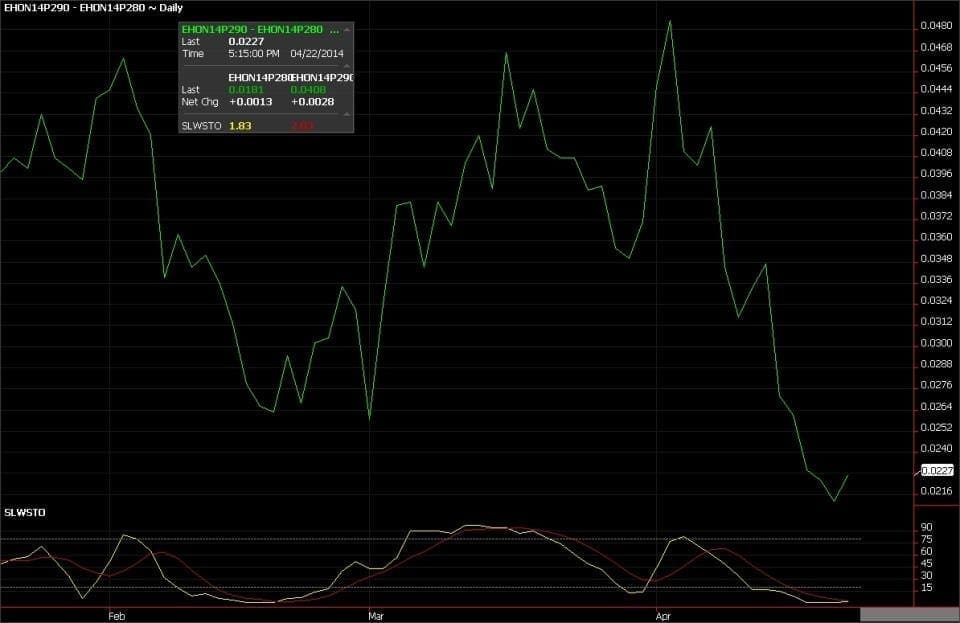Collapse the SLWSTO section in the info box
The height and width of the screenshot is (623, 960).
(x=347, y=115)
